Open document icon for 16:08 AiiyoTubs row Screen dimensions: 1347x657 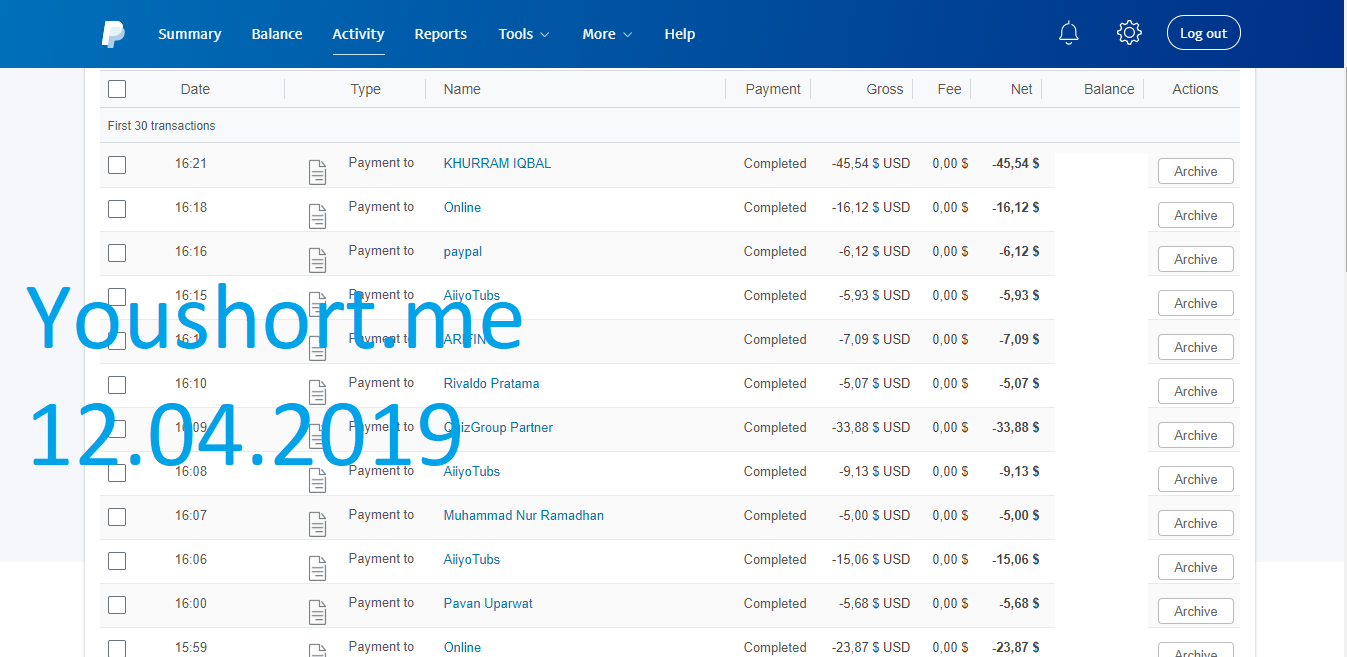317,480
